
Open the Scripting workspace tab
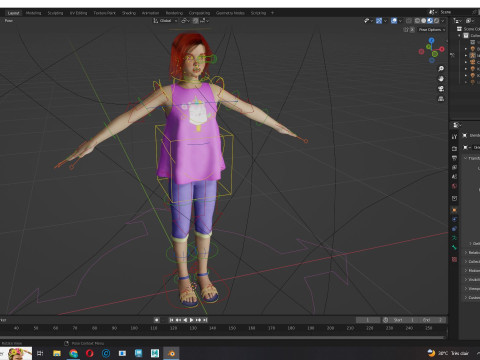coord(258,13)
